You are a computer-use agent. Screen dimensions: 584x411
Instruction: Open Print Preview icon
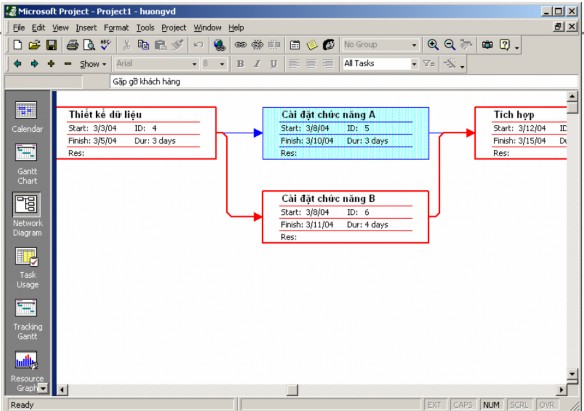pyautogui.click(x=89, y=45)
